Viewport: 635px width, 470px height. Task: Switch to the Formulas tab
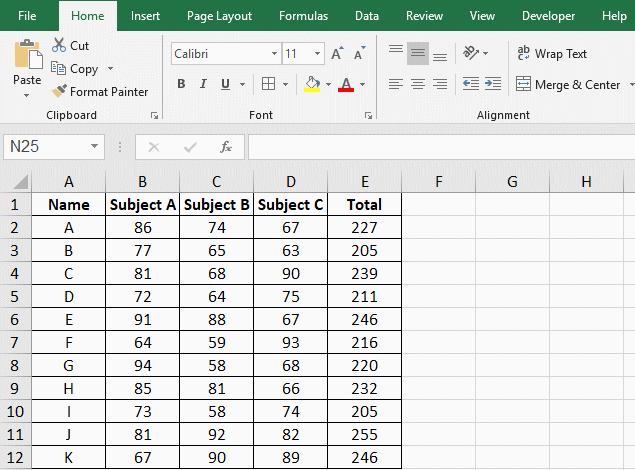(x=303, y=16)
